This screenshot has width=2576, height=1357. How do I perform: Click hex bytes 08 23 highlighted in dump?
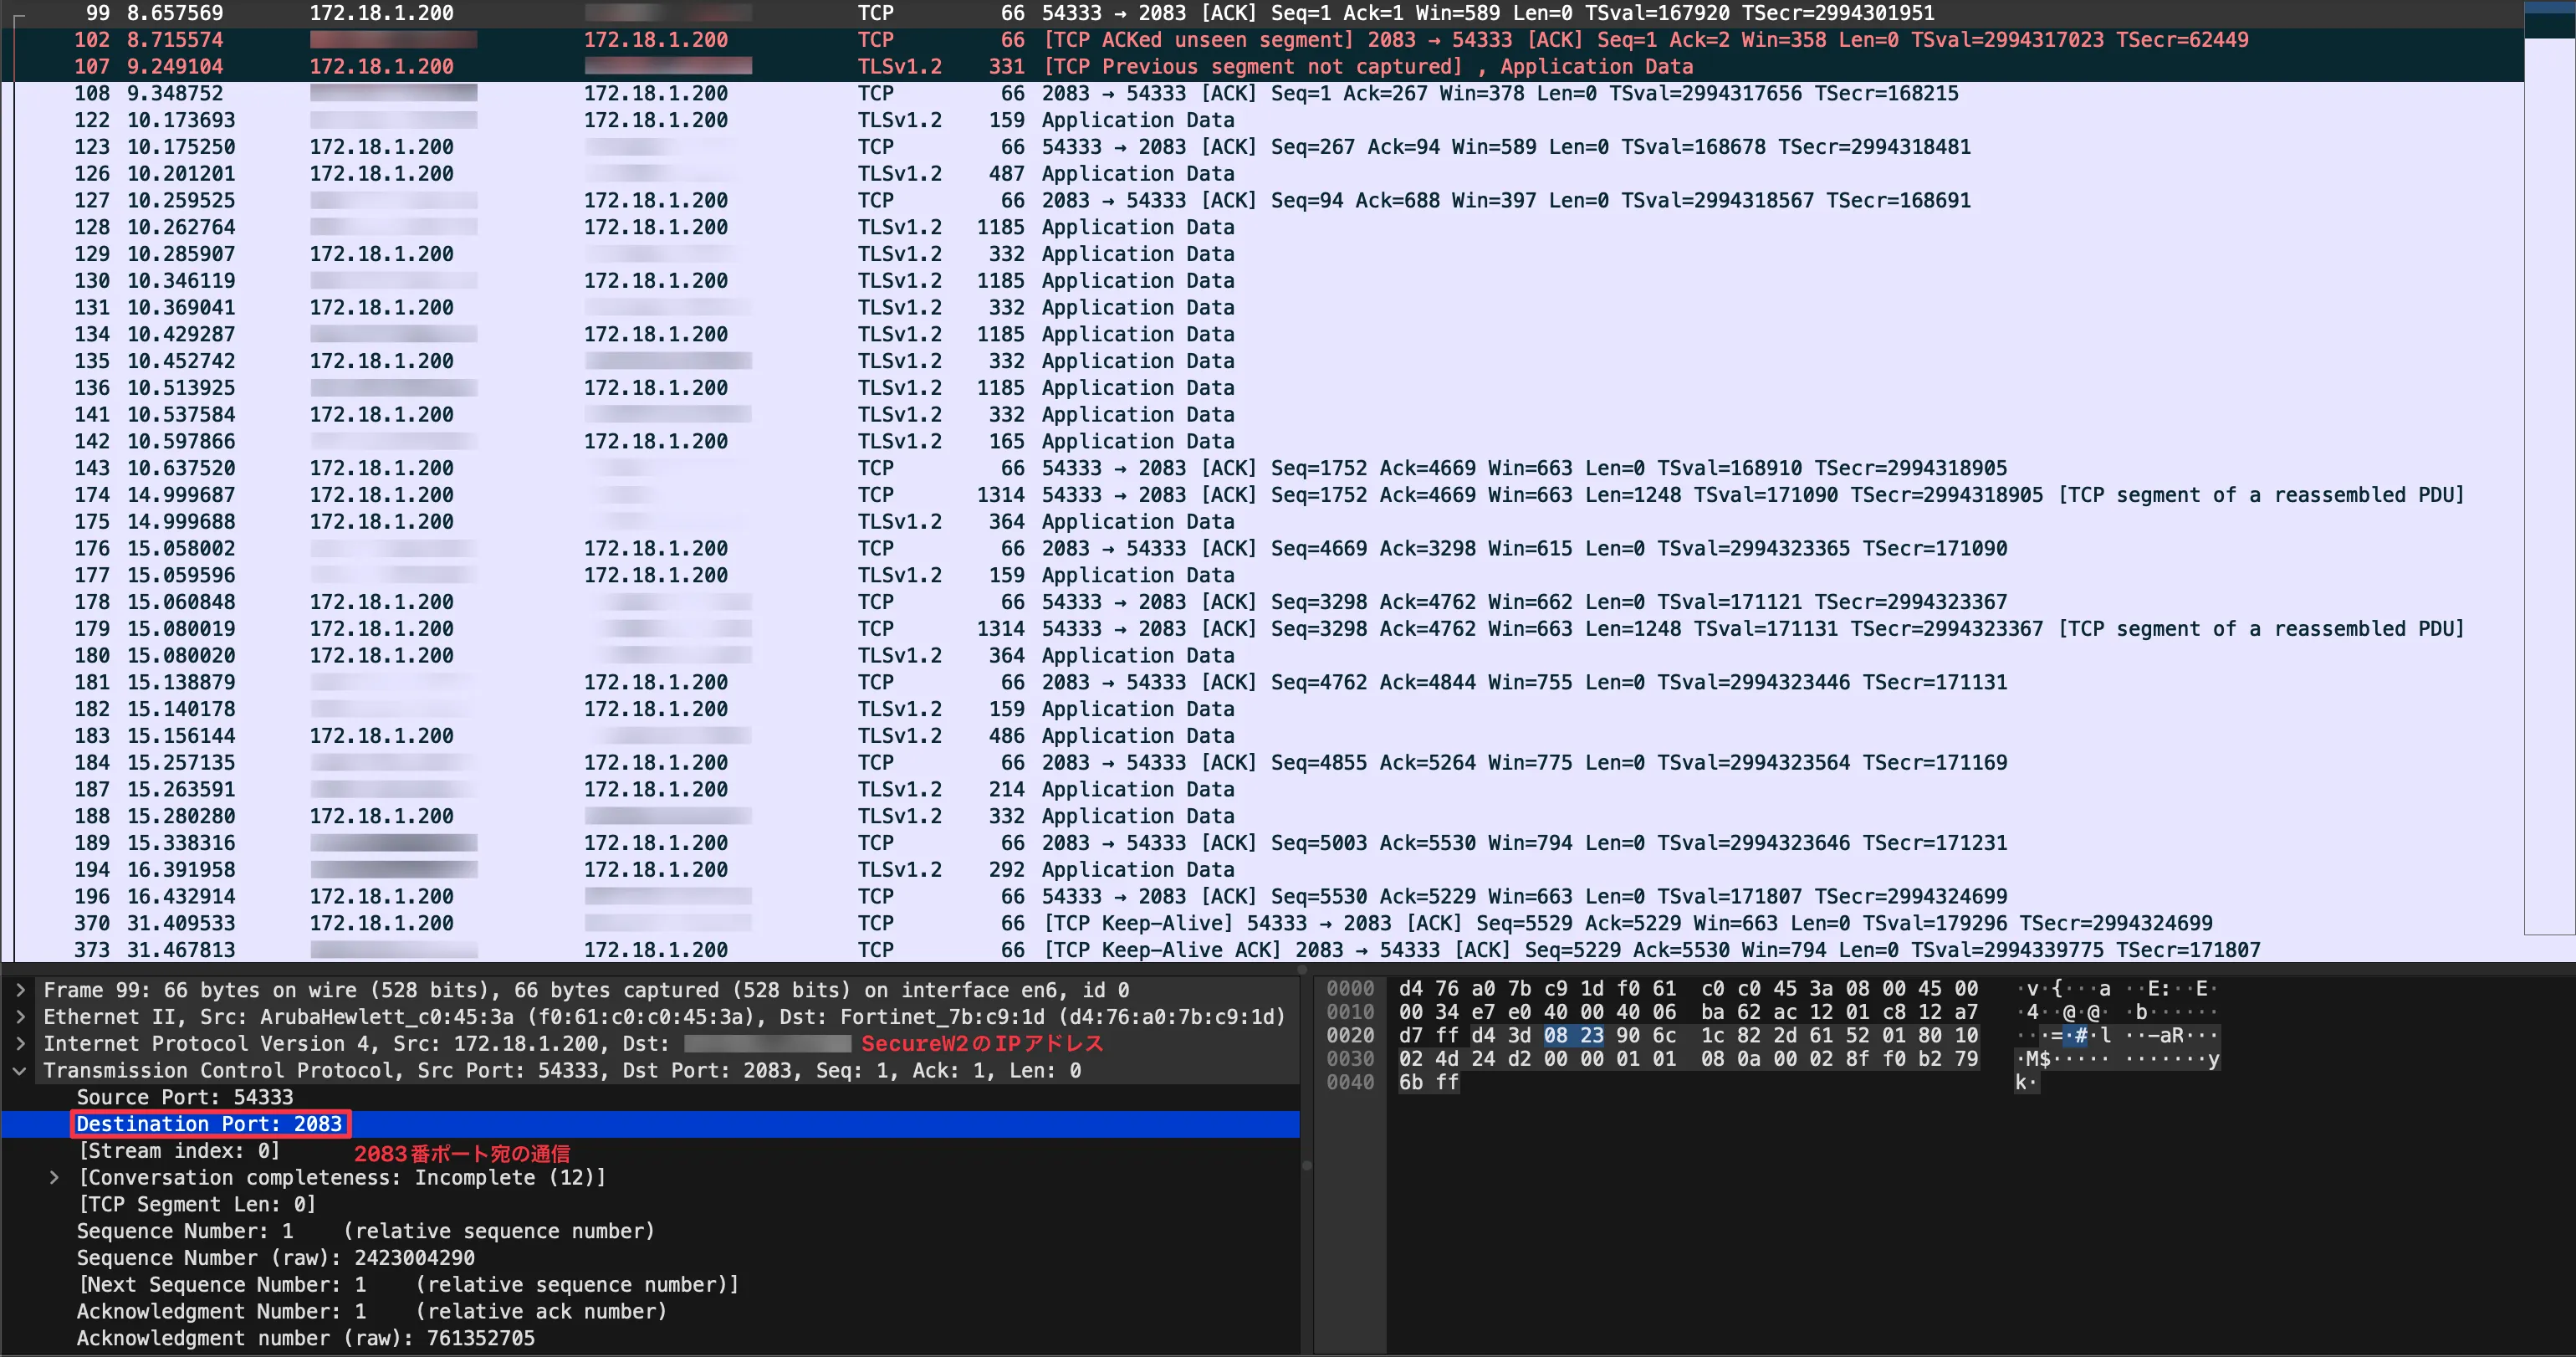pos(1573,1035)
